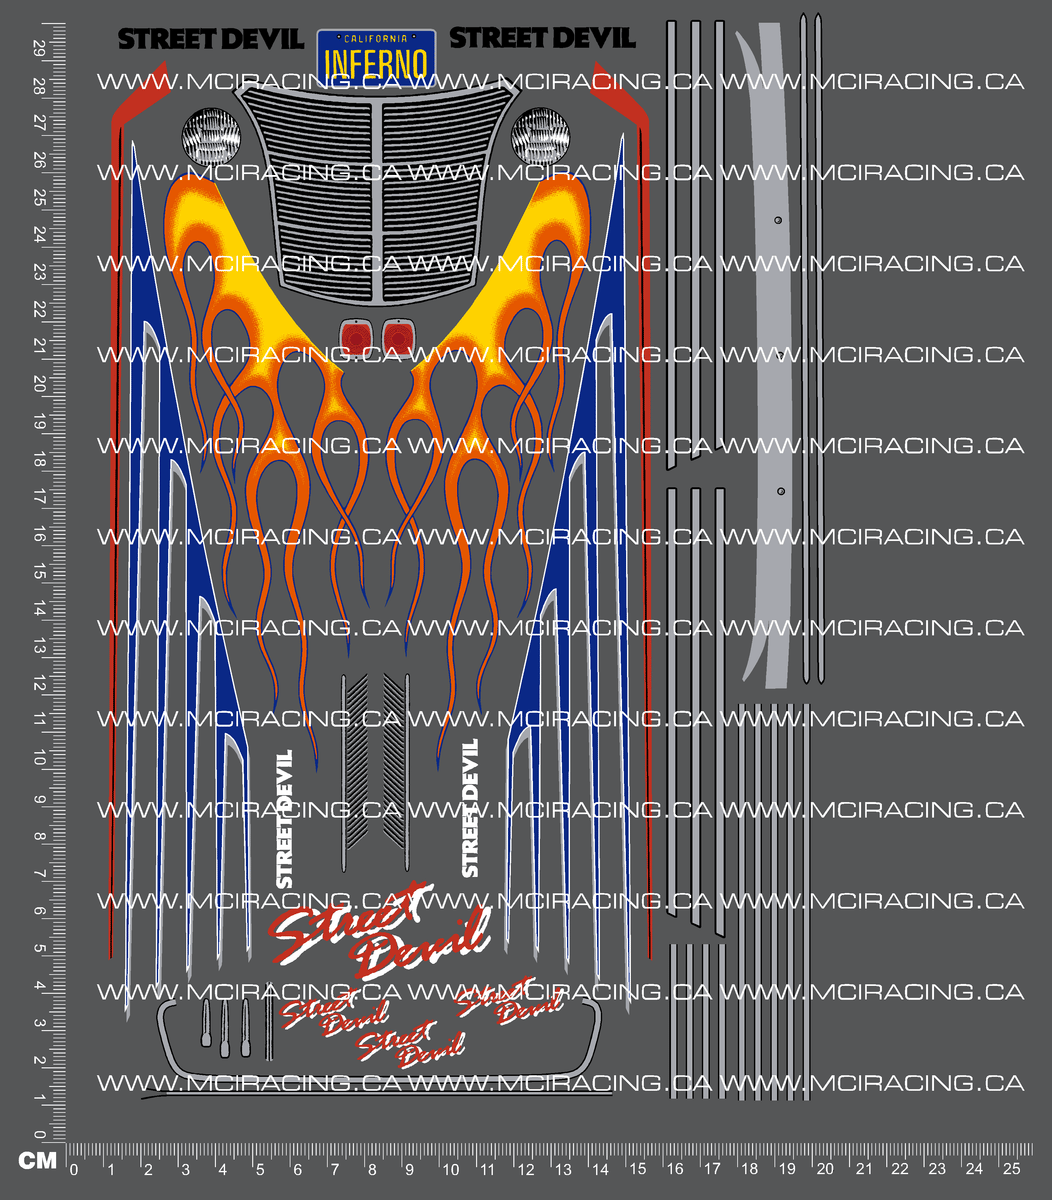
Task: Select the left vertical white STREET DEVIL text
Action: coord(285,818)
